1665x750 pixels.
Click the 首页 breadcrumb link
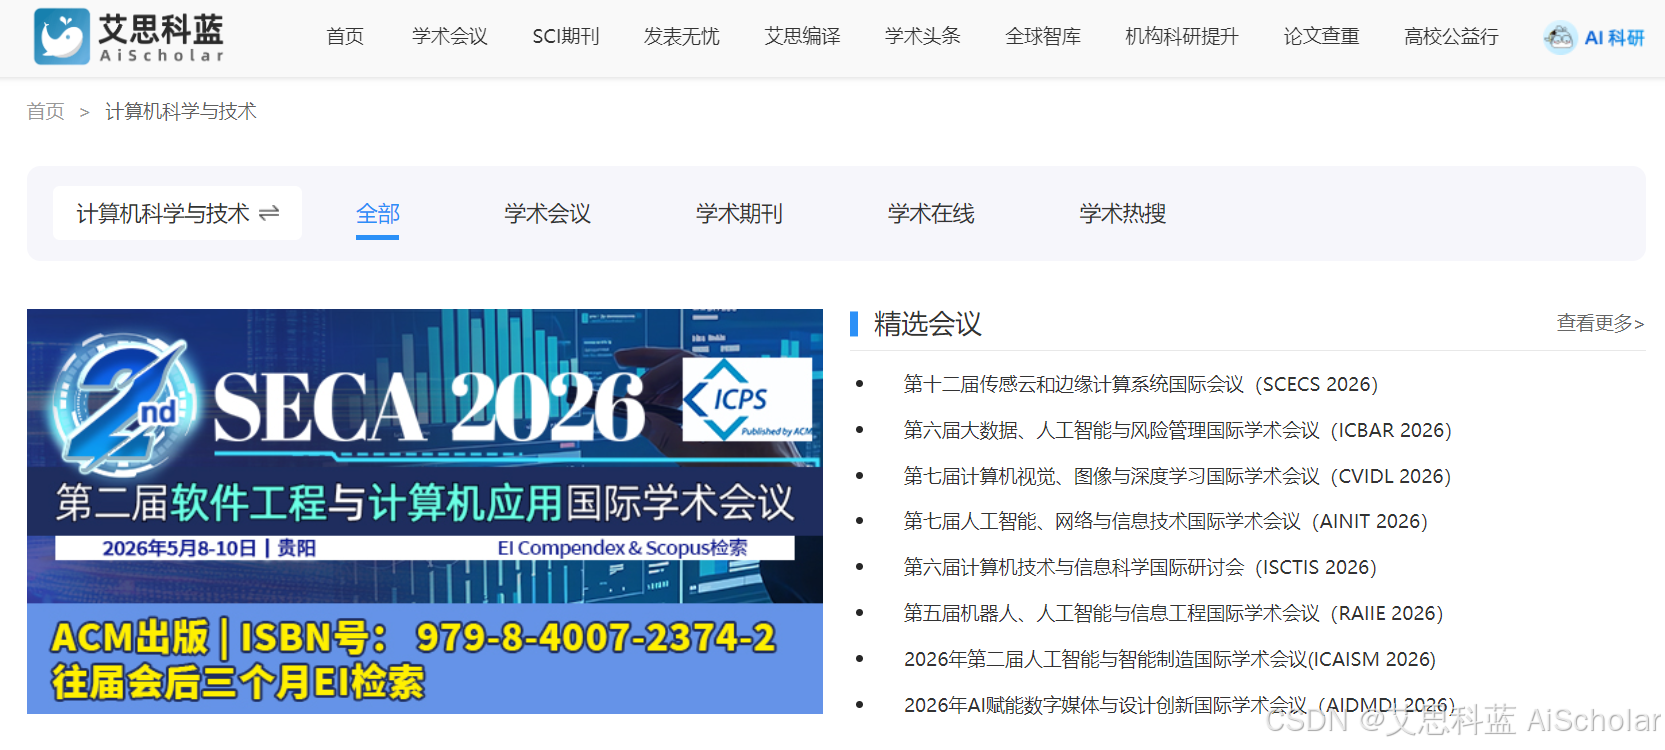pos(46,111)
